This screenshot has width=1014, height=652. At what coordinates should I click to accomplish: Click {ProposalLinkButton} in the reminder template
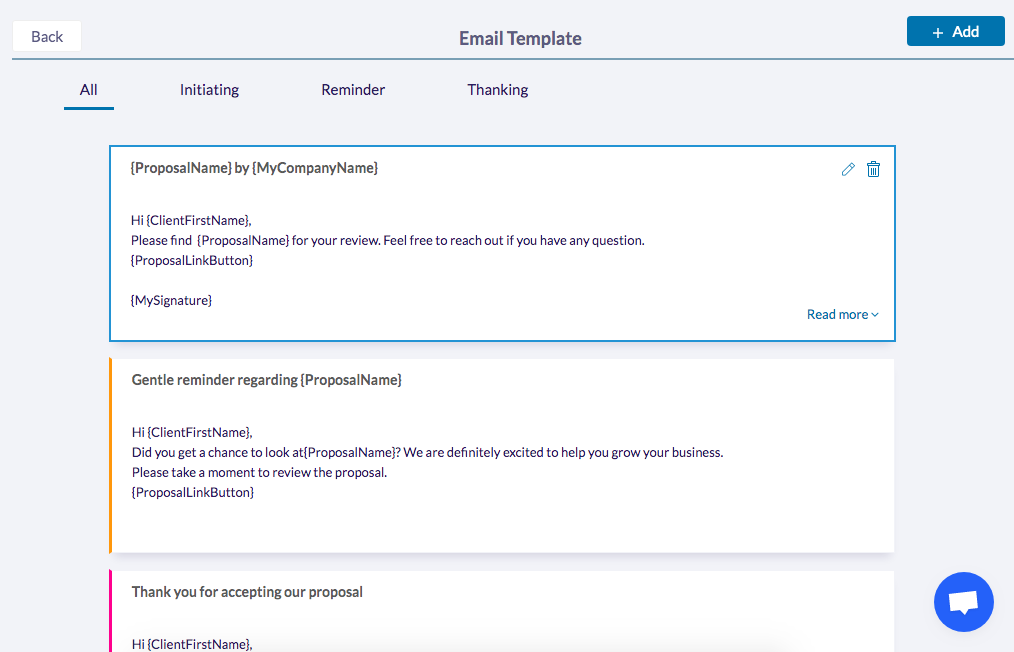pyautogui.click(x=193, y=492)
